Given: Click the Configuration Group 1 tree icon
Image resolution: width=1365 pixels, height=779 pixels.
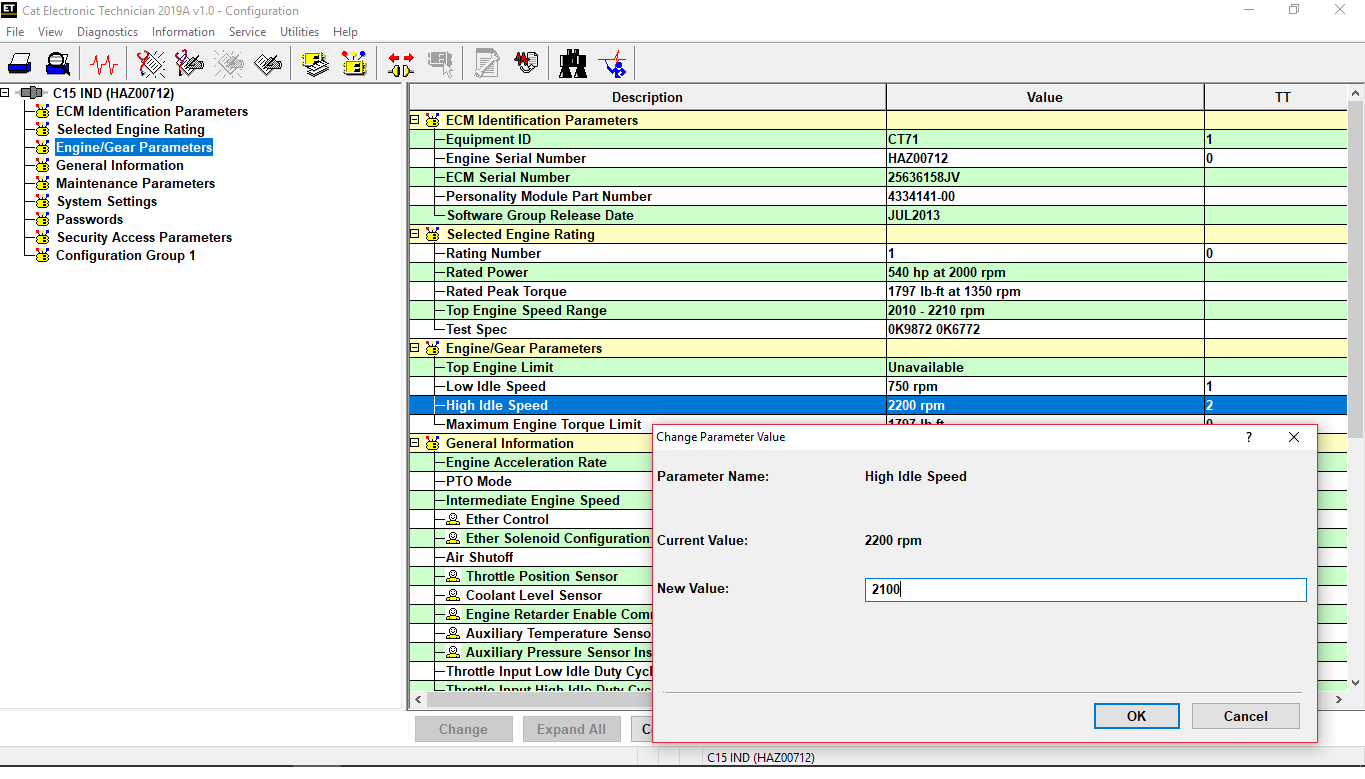Looking at the screenshot, I should click(42, 256).
